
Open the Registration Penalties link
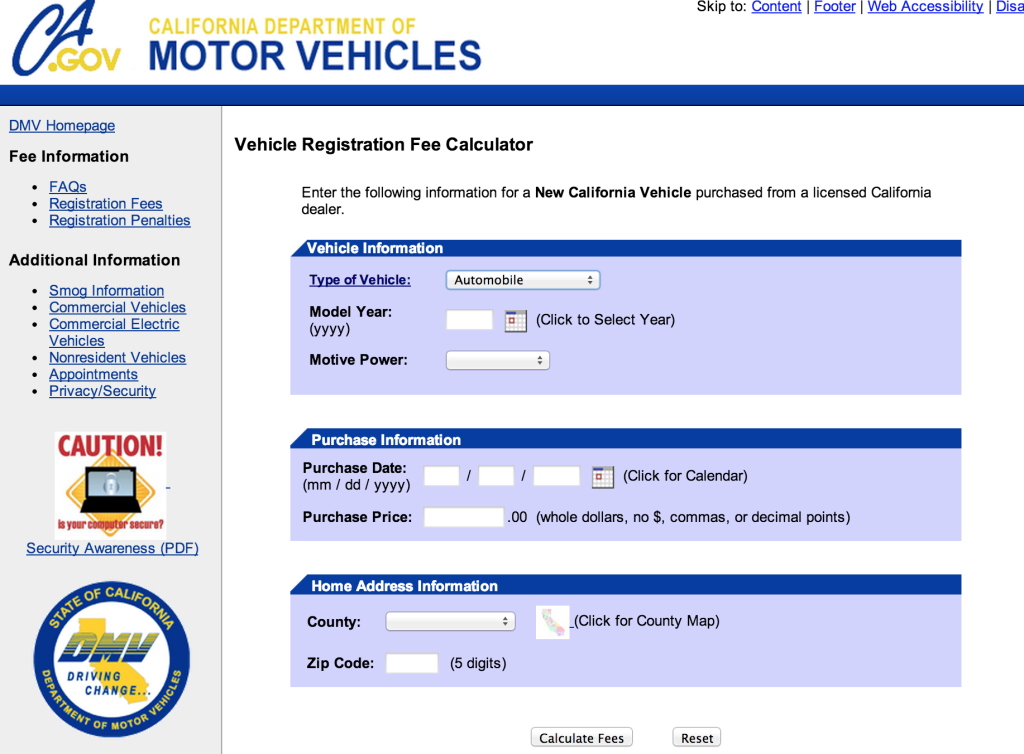pyautogui.click(x=120, y=221)
